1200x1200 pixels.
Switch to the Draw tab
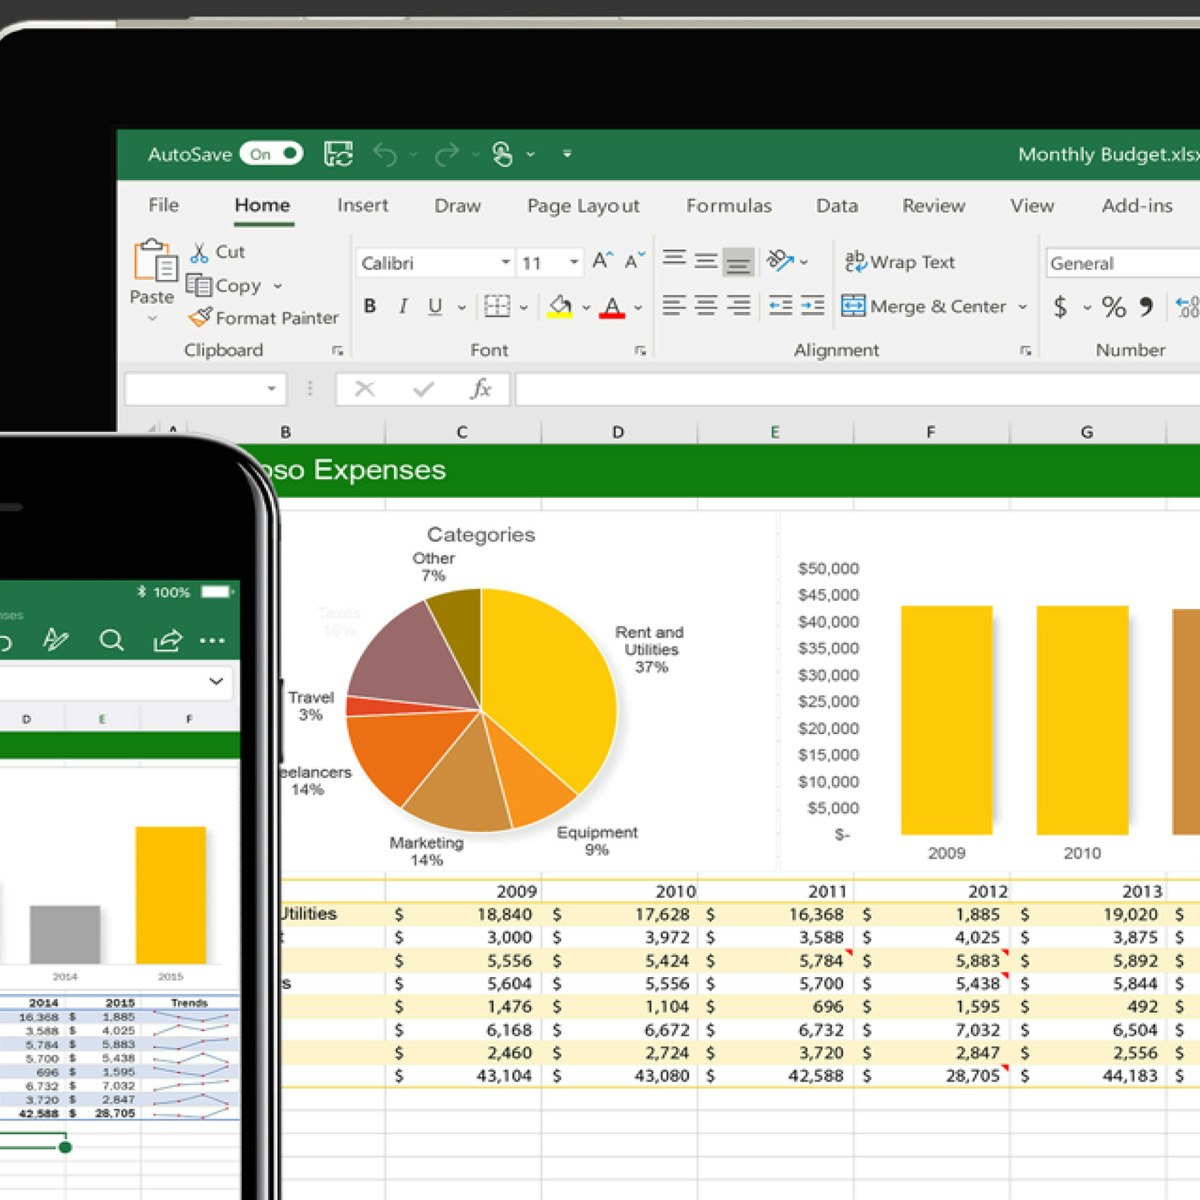pyautogui.click(x=457, y=206)
